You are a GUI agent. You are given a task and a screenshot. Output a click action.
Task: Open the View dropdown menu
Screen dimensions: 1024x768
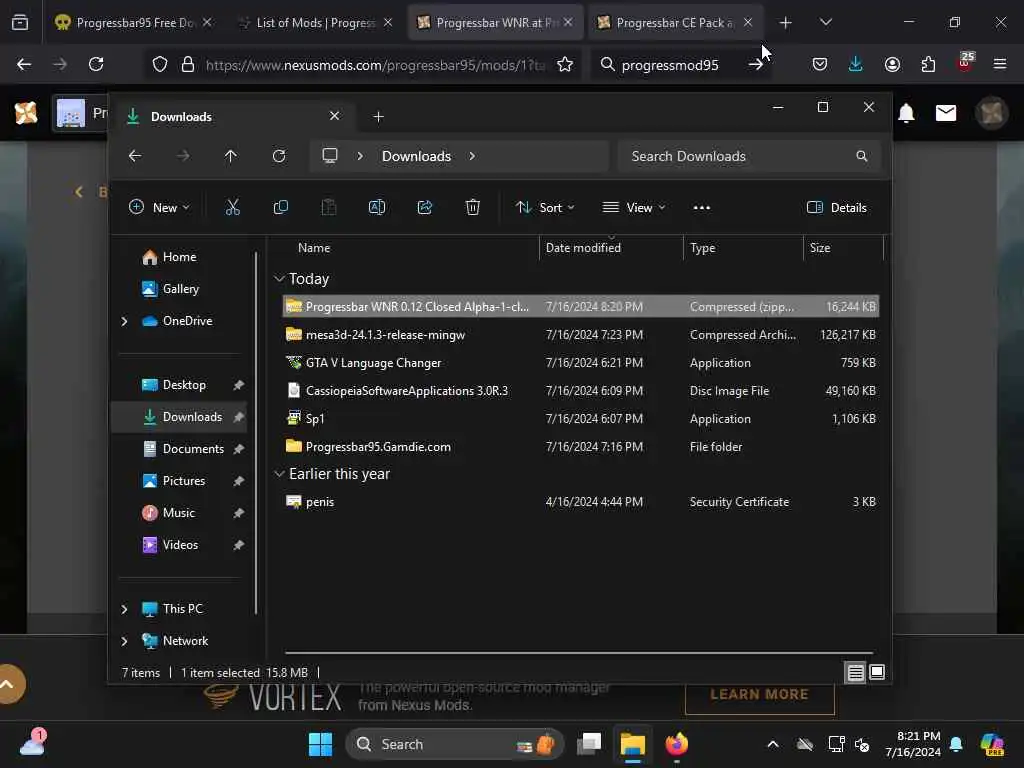click(x=633, y=208)
